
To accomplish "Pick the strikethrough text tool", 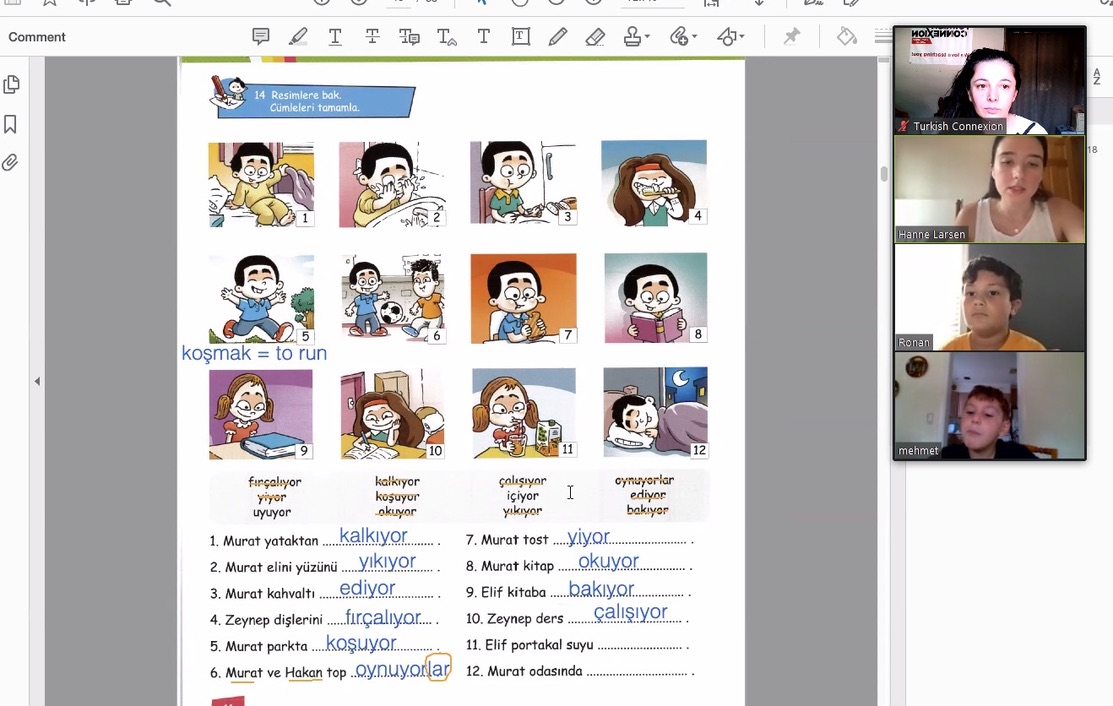I will click(x=372, y=37).
